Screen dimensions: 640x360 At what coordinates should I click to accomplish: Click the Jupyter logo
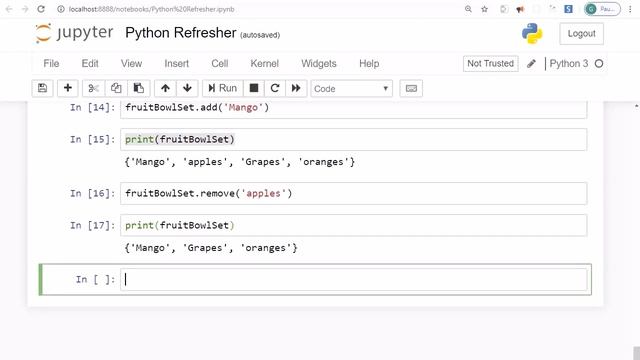(x=74, y=33)
